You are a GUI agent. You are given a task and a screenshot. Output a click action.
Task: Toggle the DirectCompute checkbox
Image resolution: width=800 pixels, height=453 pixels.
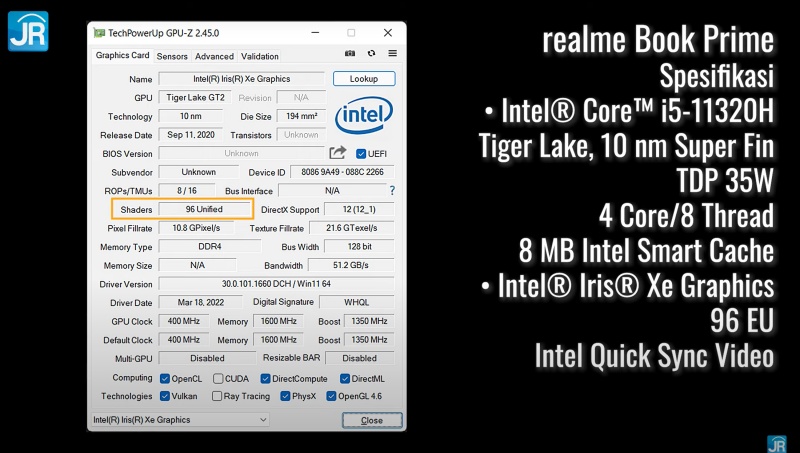265,379
